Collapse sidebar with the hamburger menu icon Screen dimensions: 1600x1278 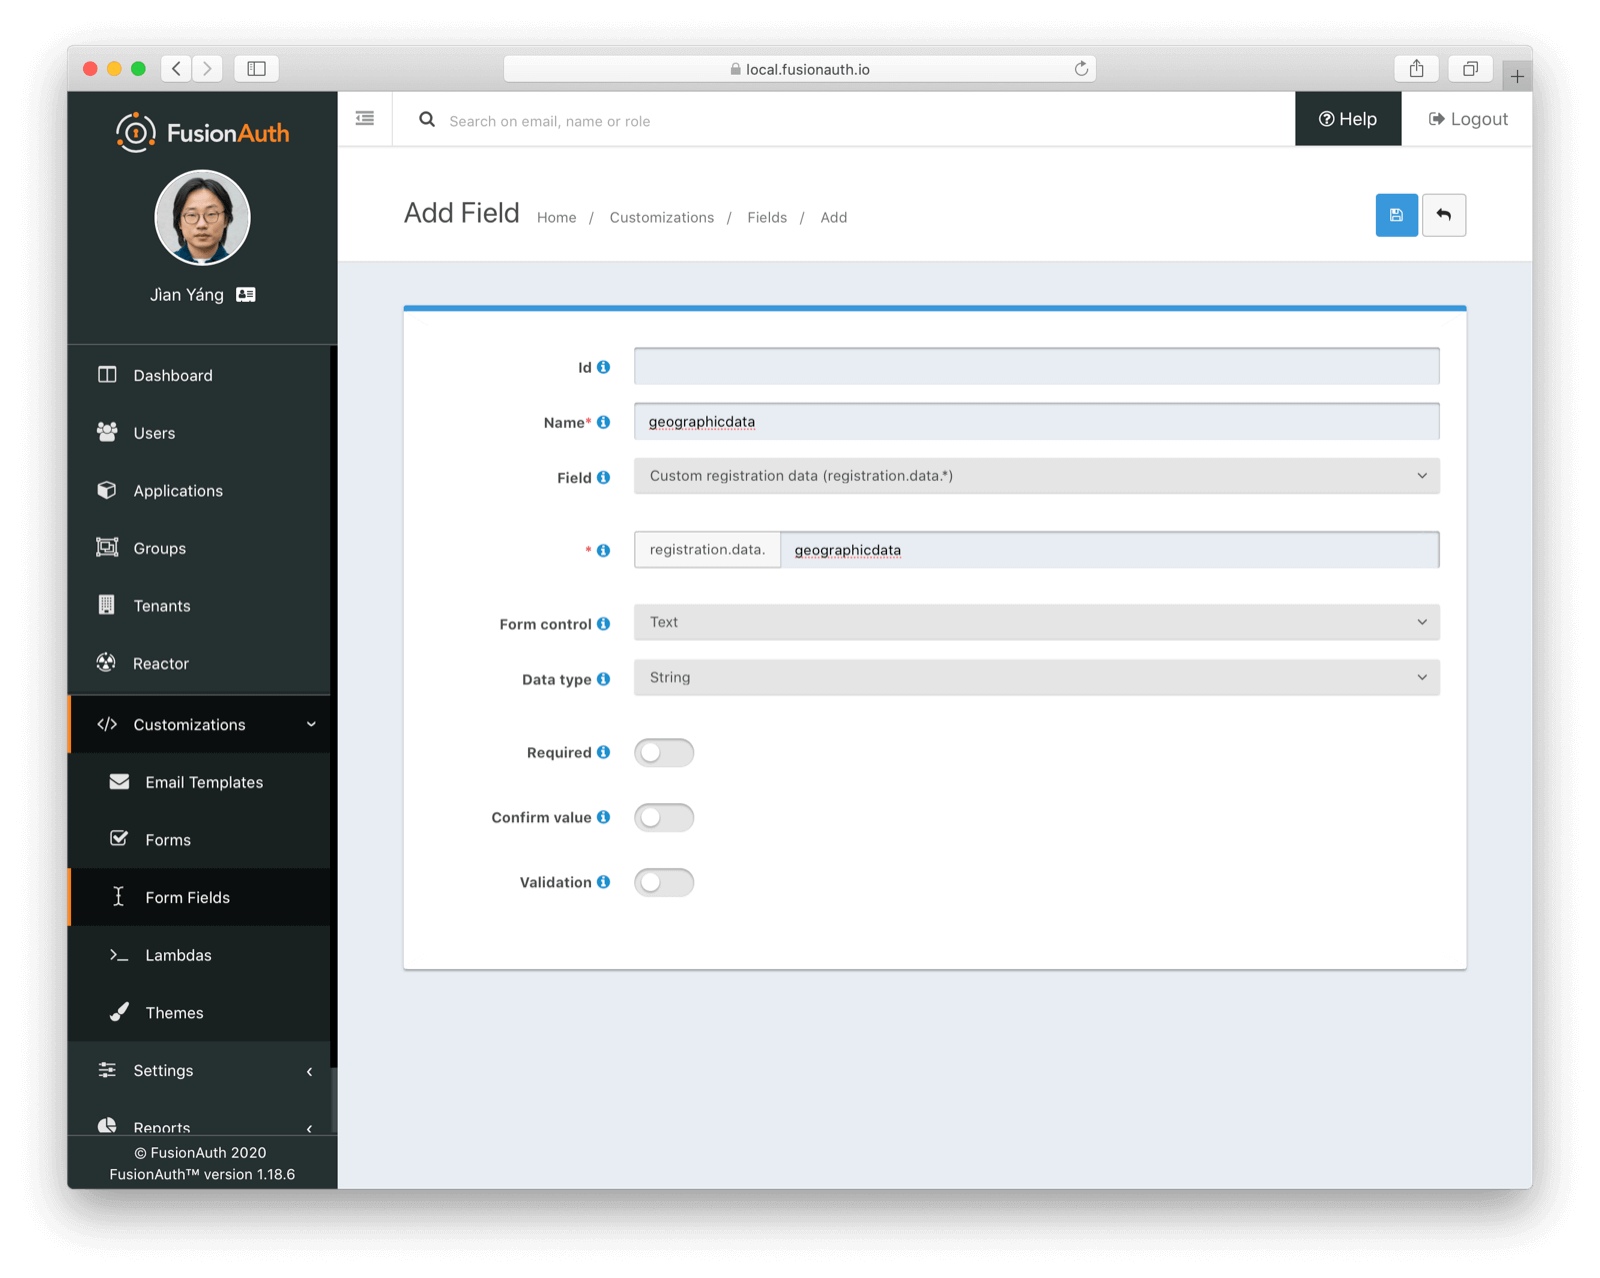(365, 119)
